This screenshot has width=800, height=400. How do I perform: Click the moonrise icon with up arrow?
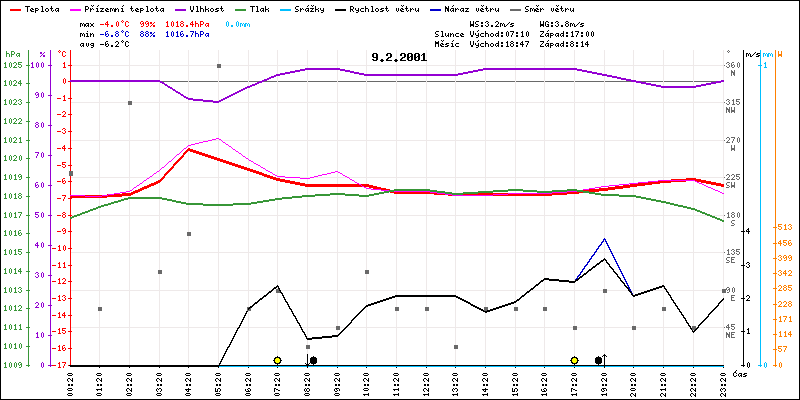(601, 360)
